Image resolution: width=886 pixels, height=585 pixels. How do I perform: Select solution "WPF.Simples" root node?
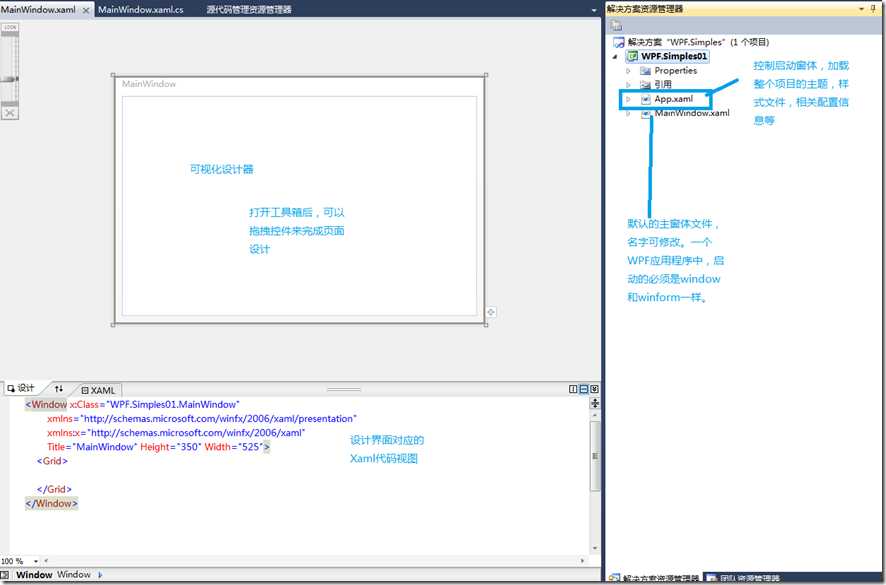pos(698,42)
